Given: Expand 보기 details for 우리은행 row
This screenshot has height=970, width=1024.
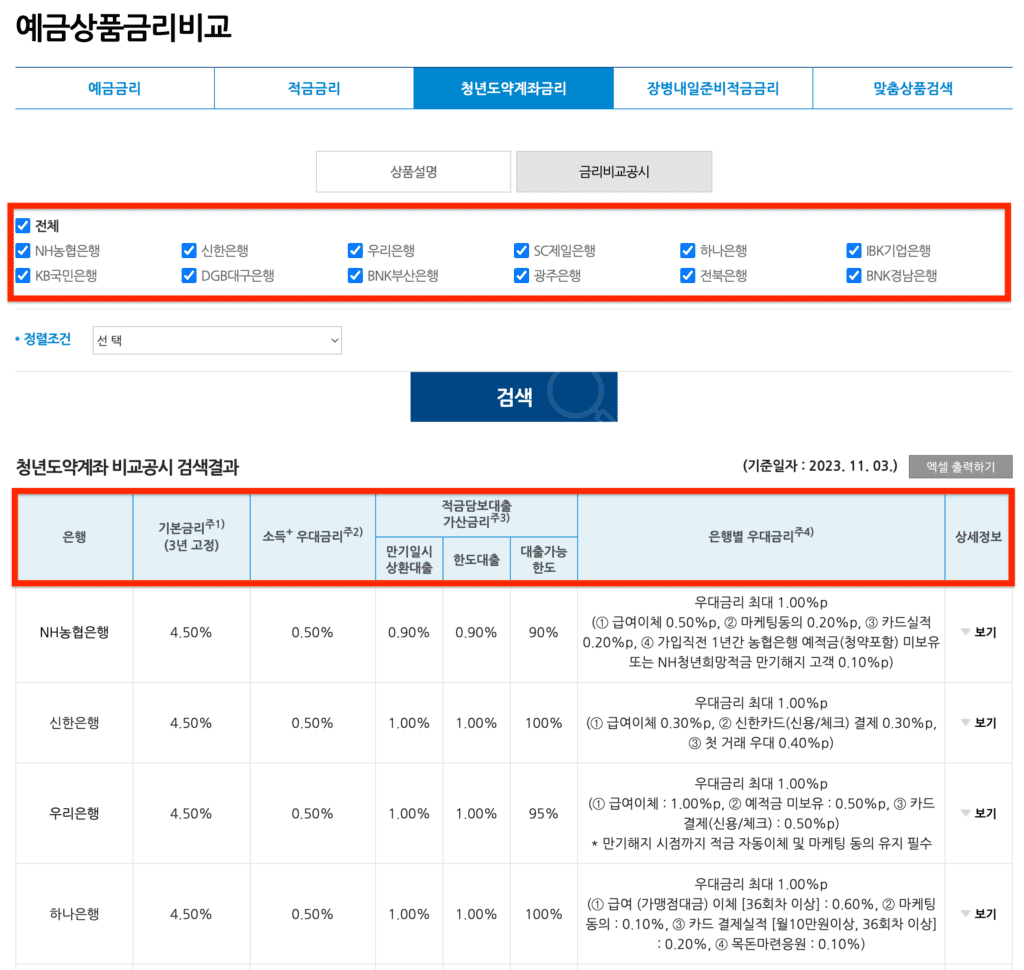Looking at the screenshot, I should point(979,813).
